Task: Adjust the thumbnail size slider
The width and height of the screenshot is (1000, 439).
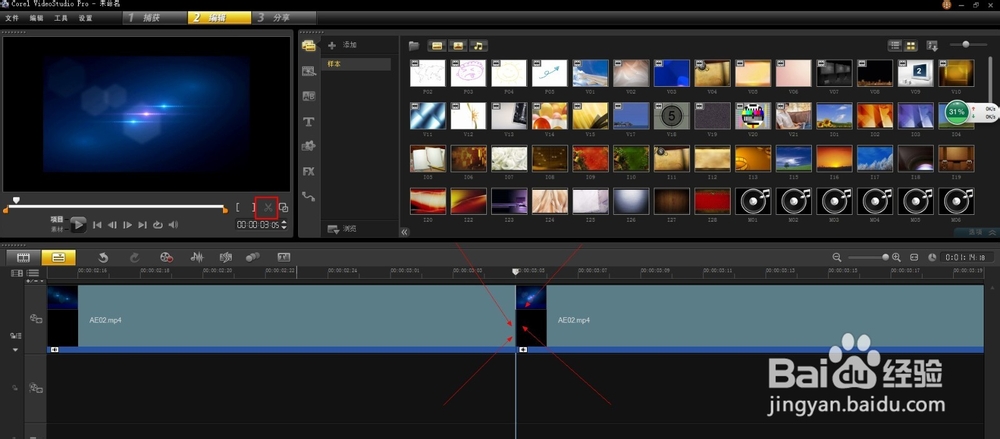Action: [x=966, y=45]
